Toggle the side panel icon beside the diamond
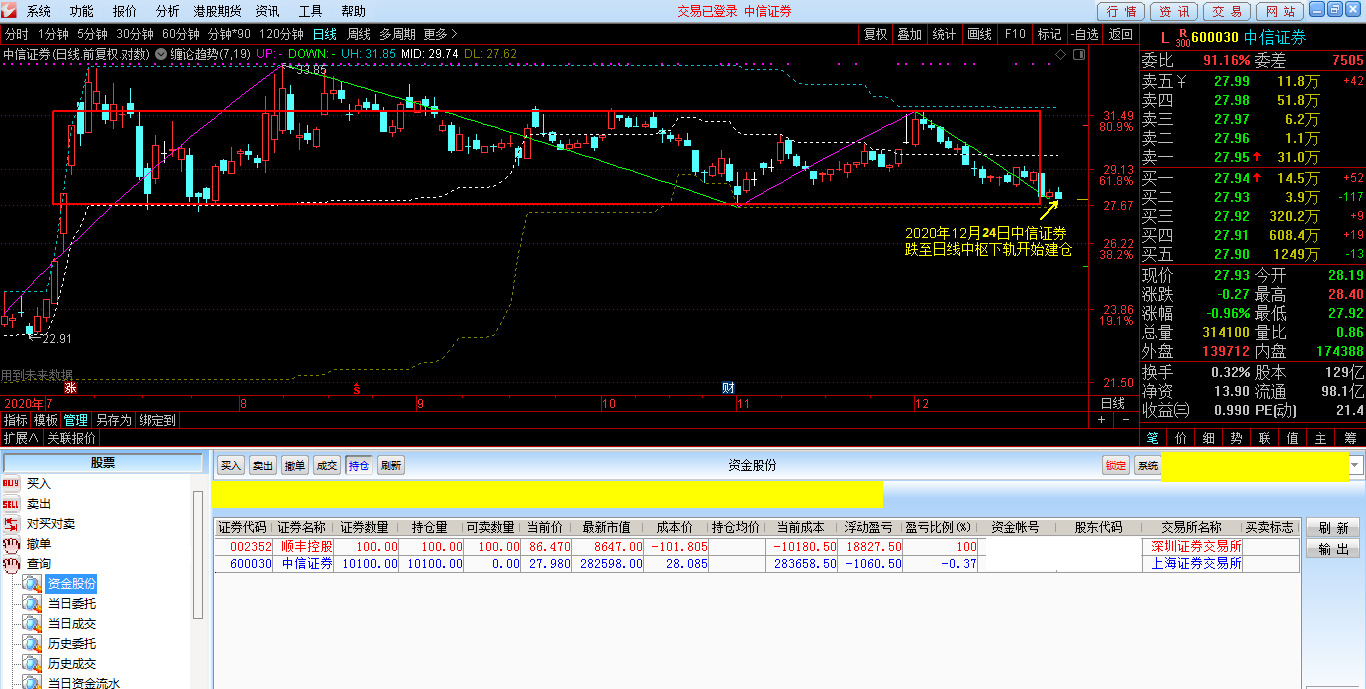This screenshot has width=1366, height=689. (x=1077, y=53)
